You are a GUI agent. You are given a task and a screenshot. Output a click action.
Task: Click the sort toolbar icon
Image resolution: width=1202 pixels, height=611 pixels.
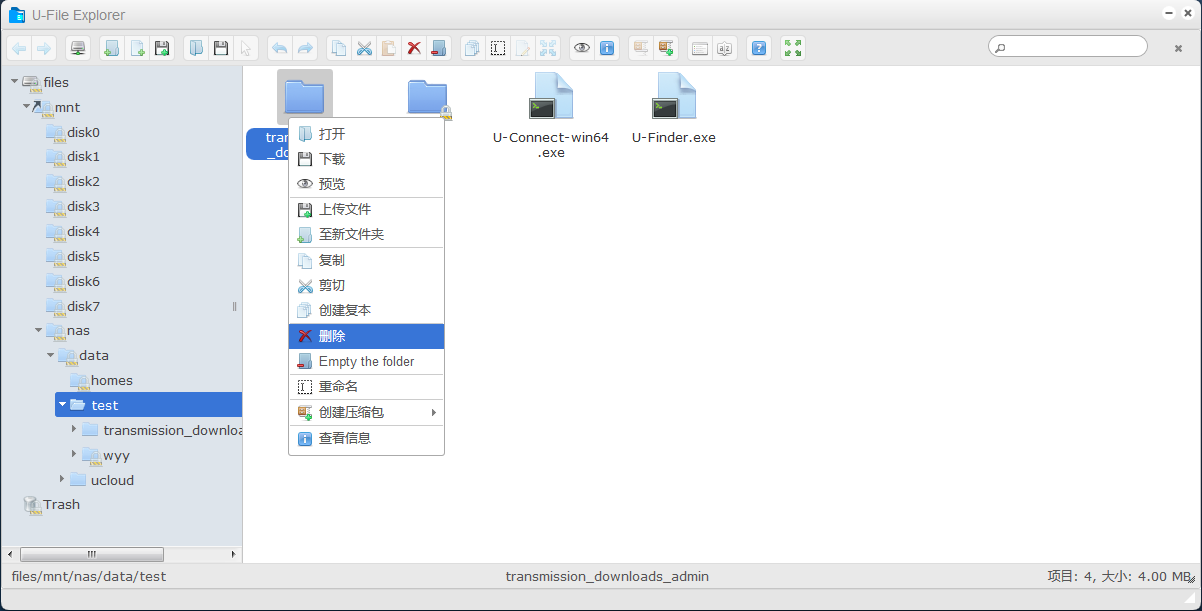tap(724, 48)
